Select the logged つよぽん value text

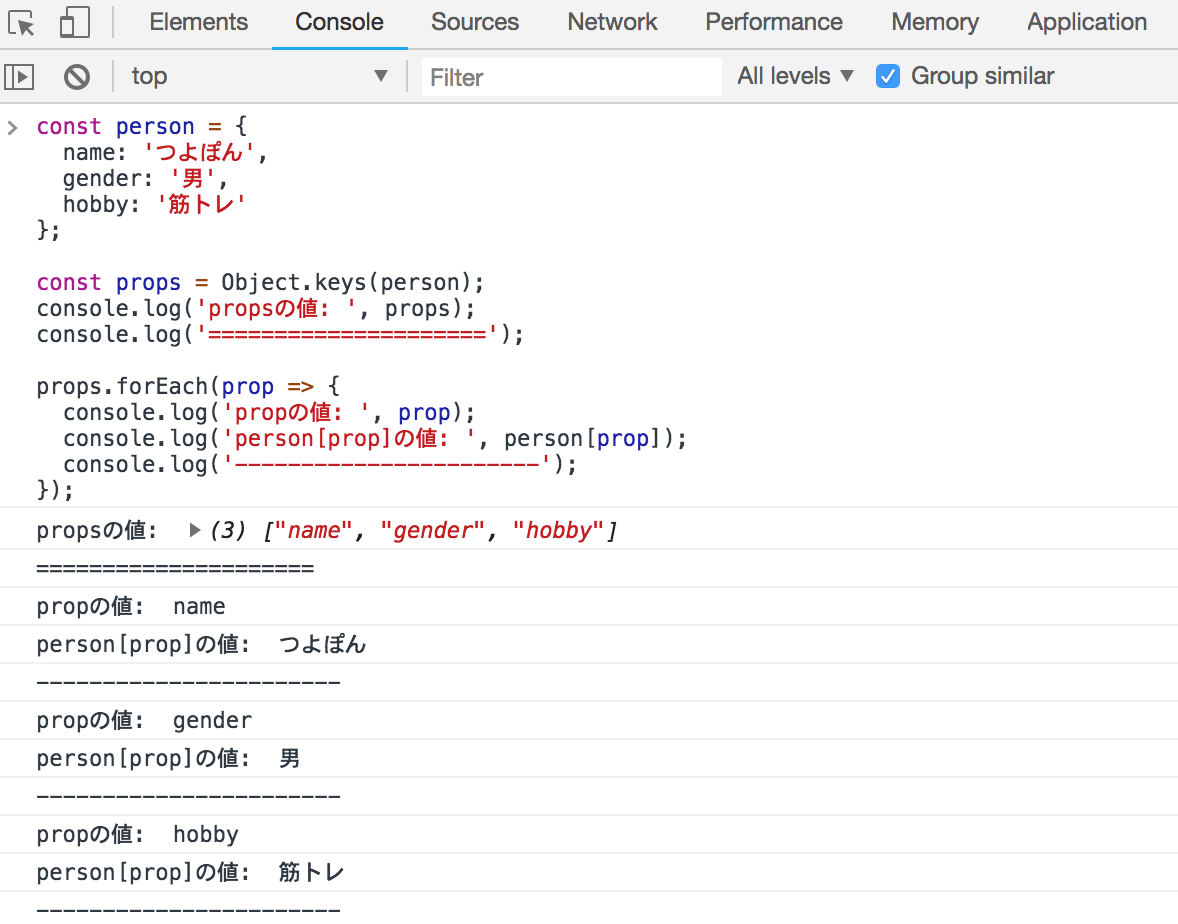(x=321, y=643)
